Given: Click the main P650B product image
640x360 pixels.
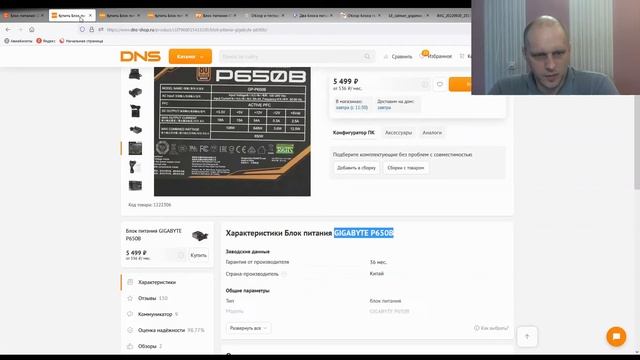Looking at the screenshot, I should [232, 131].
